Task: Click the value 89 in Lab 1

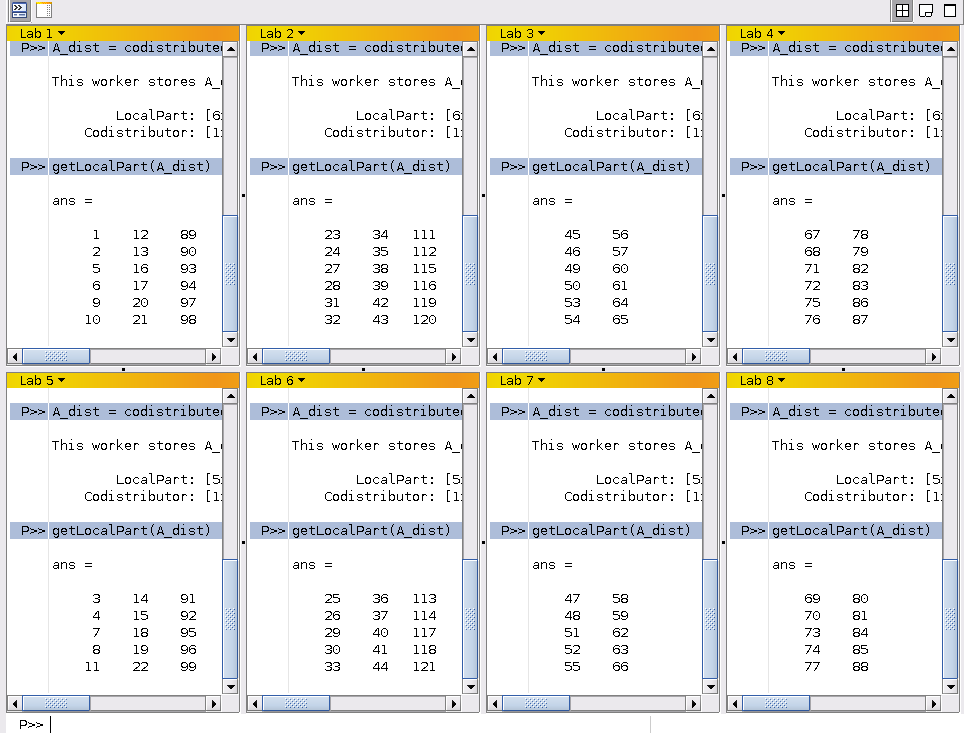Action: pyautogui.click(x=188, y=234)
